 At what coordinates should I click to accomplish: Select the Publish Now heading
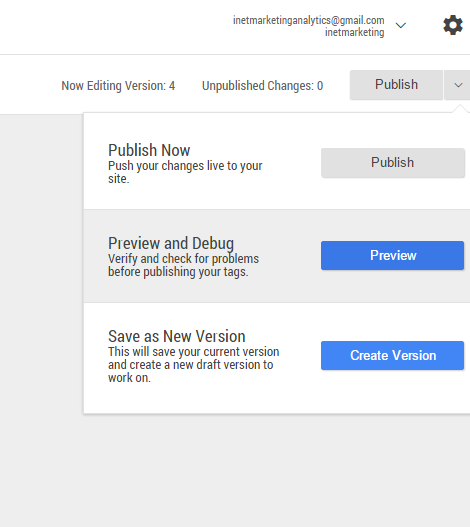(149, 150)
